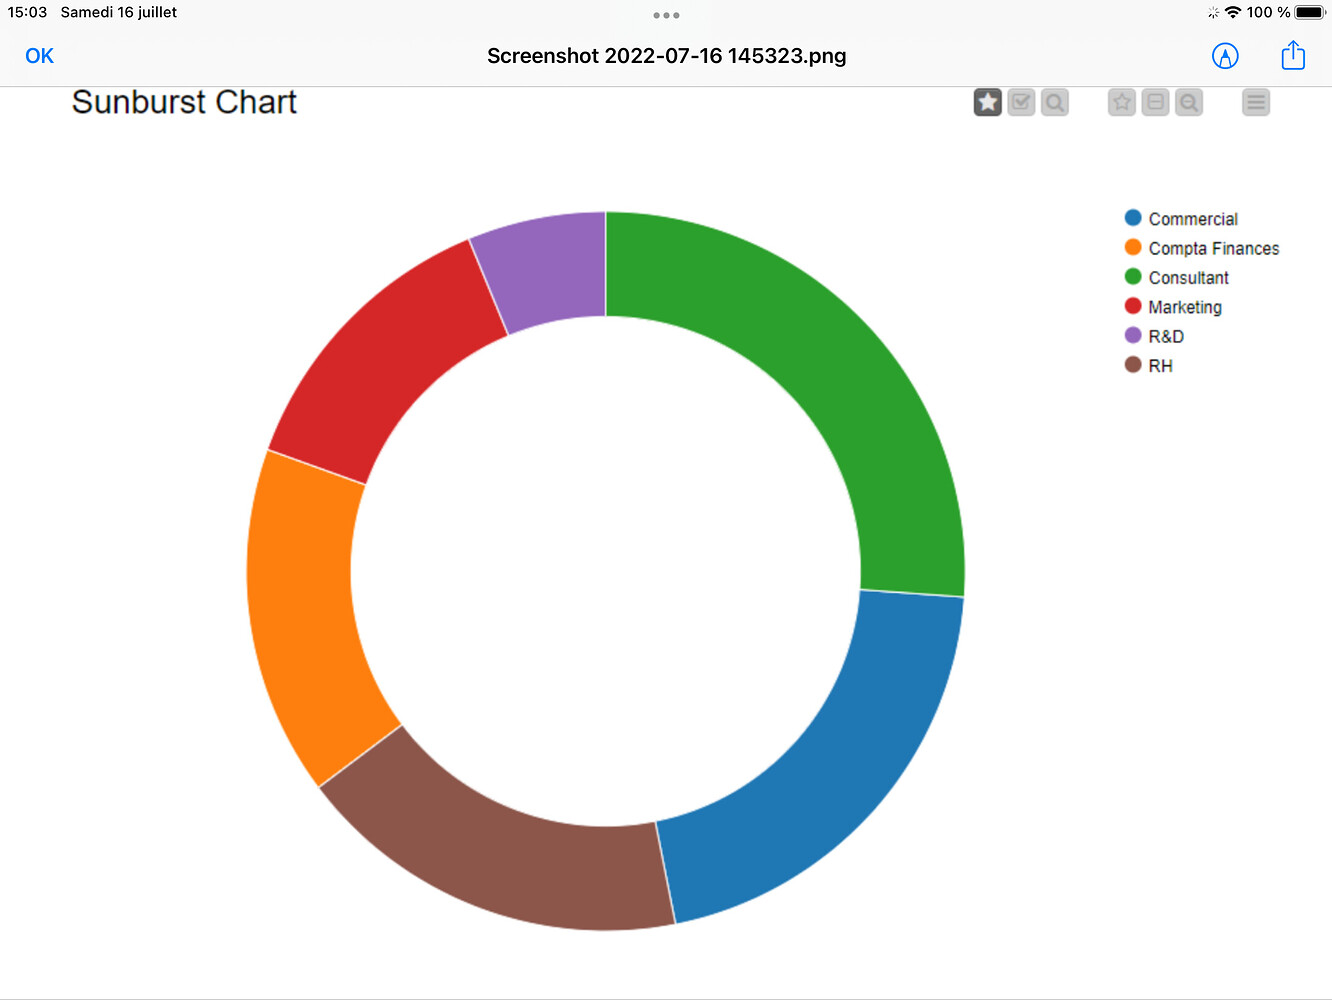This screenshot has width=1332, height=1000.
Task: Click the magnifier zoom-in icon
Action: [1055, 102]
